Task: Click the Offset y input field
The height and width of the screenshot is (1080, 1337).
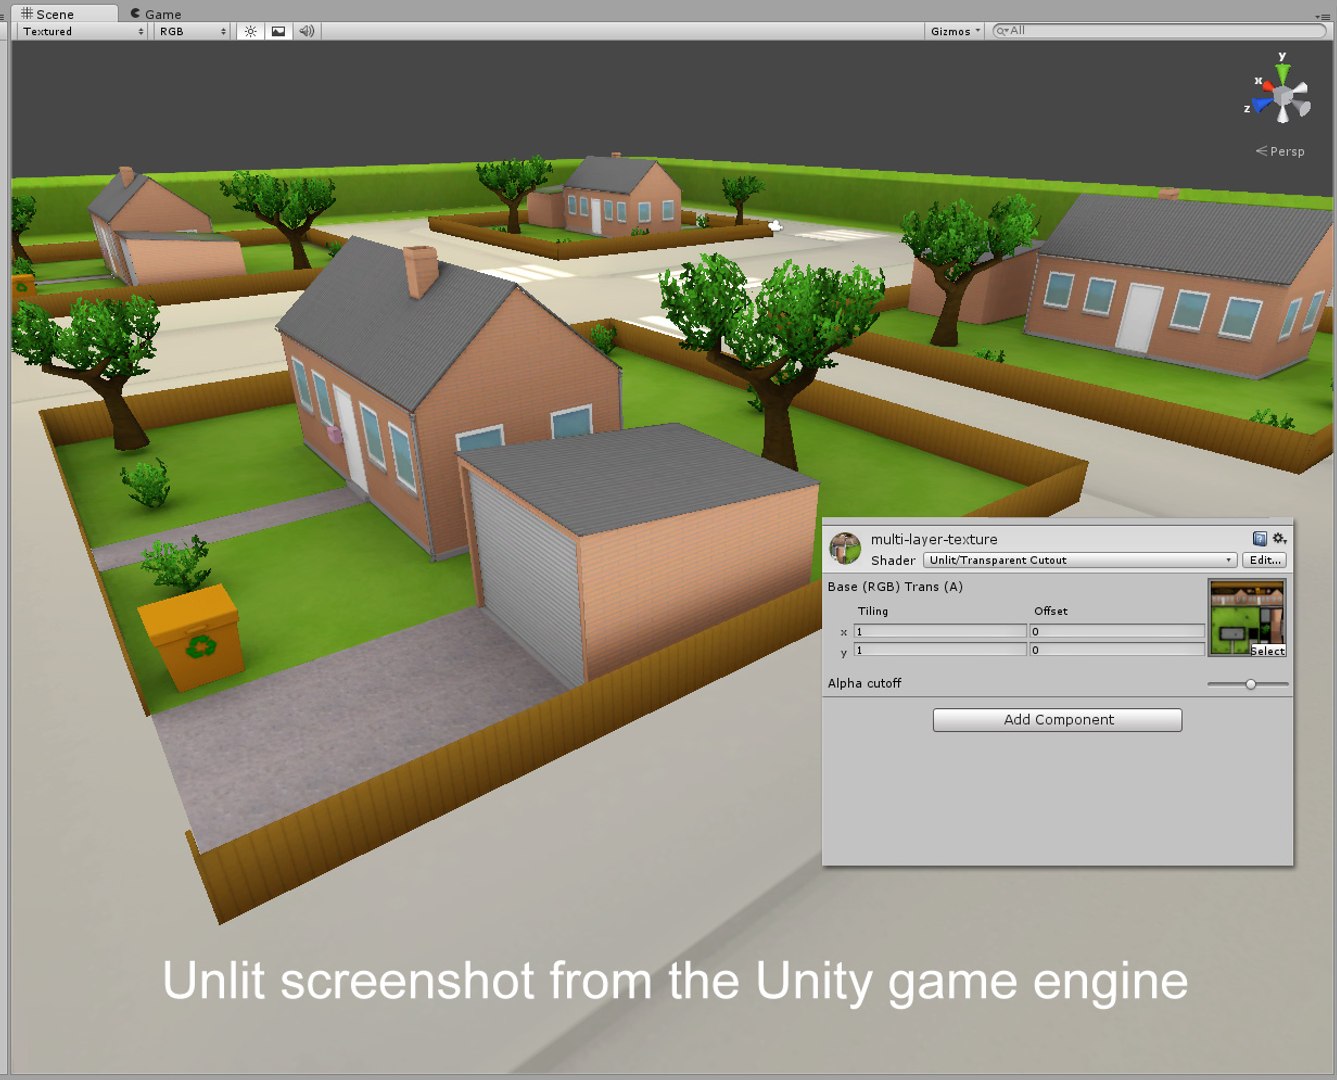Action: pyautogui.click(x=1117, y=650)
